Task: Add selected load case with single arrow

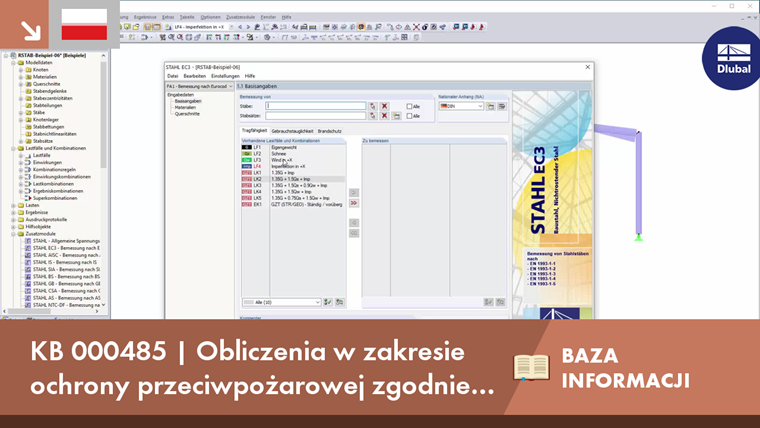Action: [354, 192]
